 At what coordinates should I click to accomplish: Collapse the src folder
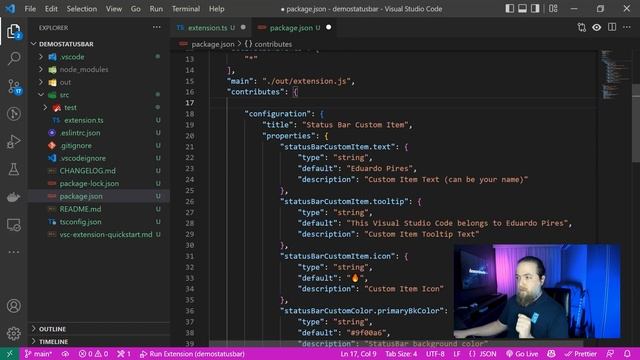point(41,95)
